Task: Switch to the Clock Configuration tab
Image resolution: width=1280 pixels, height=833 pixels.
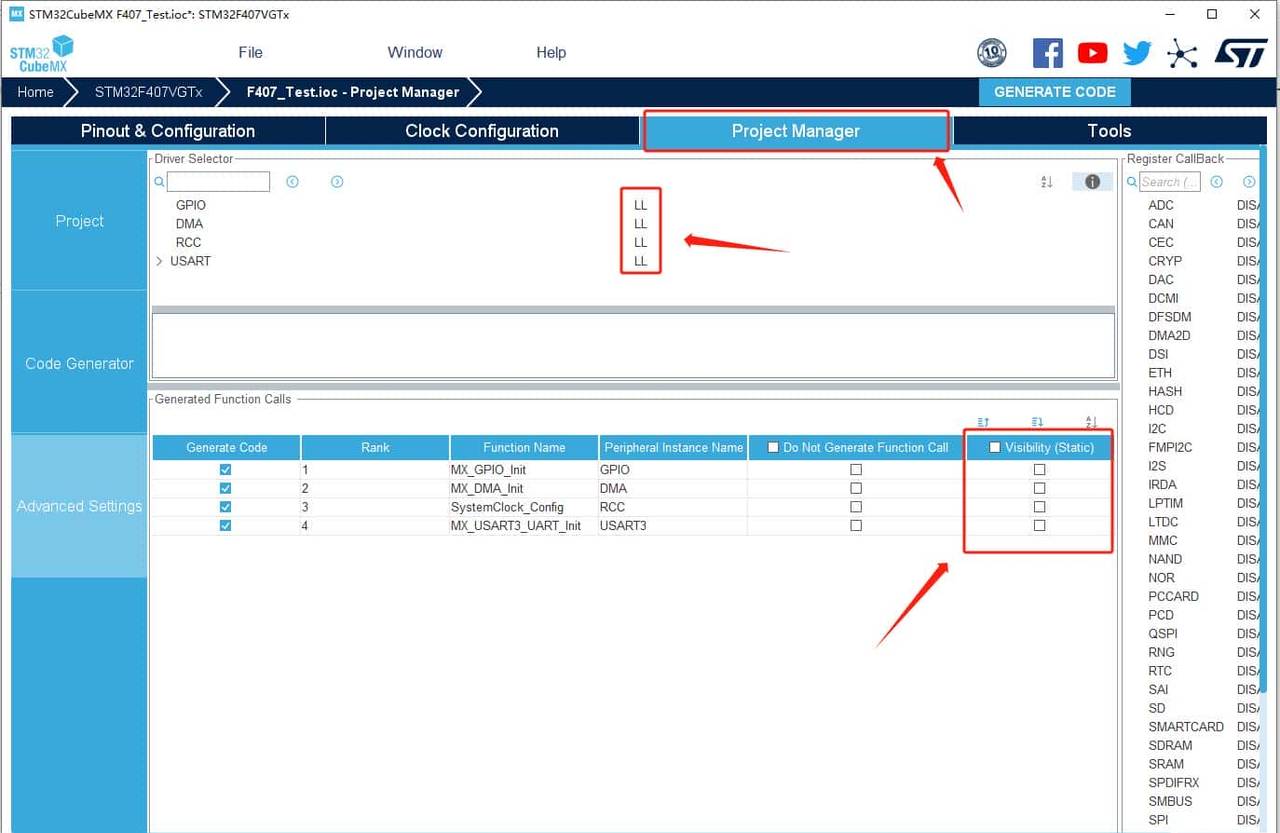Action: coord(481,131)
